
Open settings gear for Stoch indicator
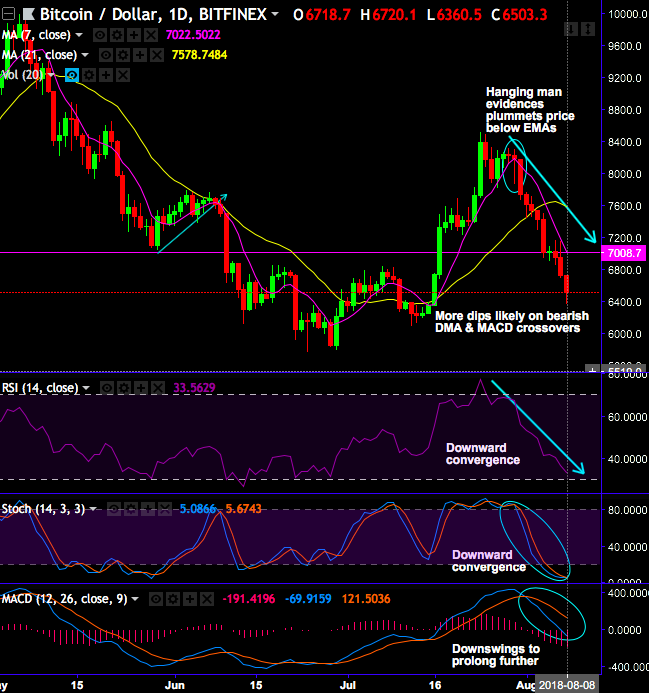point(130,510)
